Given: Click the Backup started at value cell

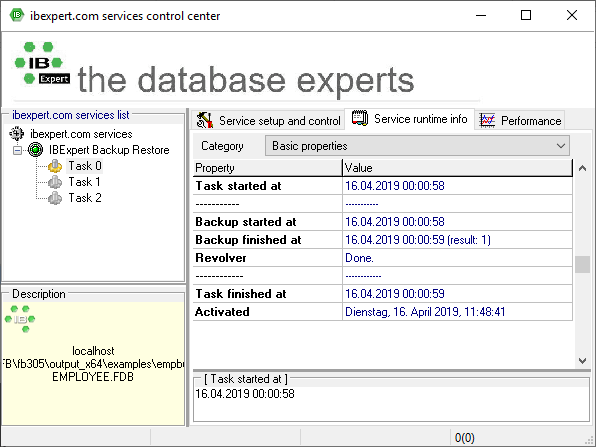Looking at the screenshot, I should 457,222.
